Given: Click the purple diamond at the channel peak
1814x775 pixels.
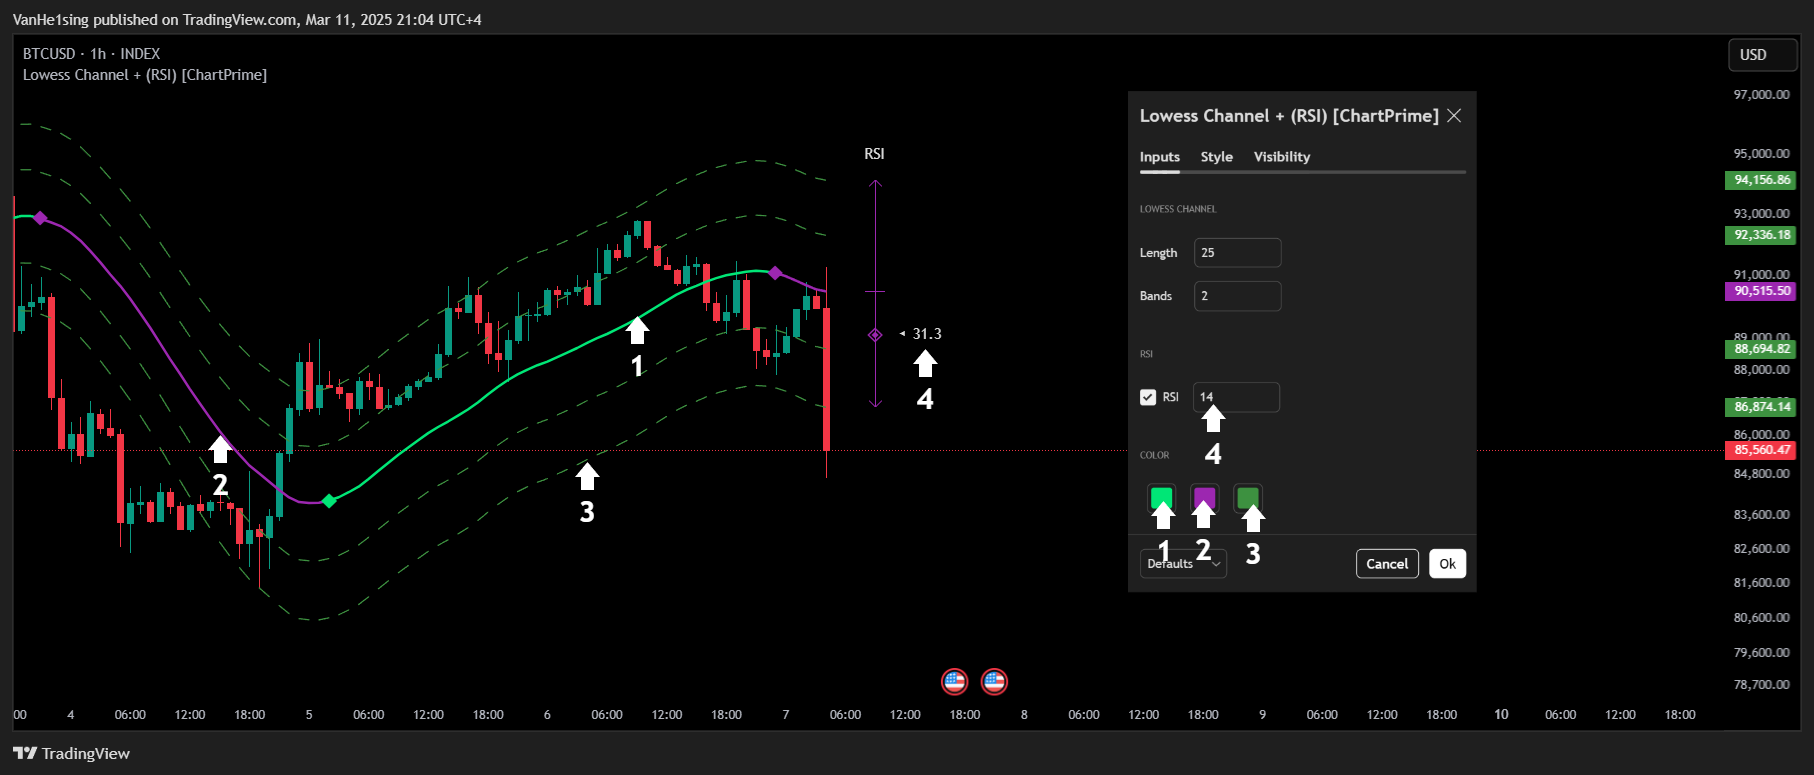Looking at the screenshot, I should [775, 273].
